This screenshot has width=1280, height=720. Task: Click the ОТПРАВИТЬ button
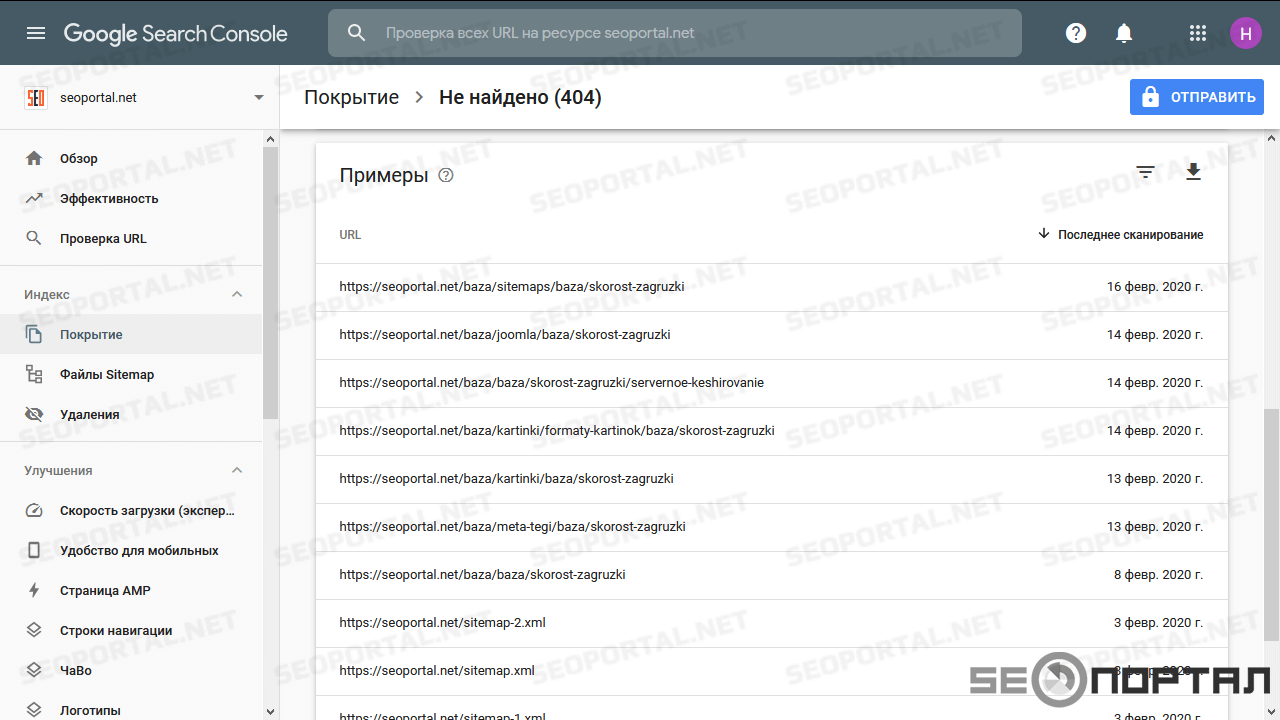click(x=1196, y=97)
